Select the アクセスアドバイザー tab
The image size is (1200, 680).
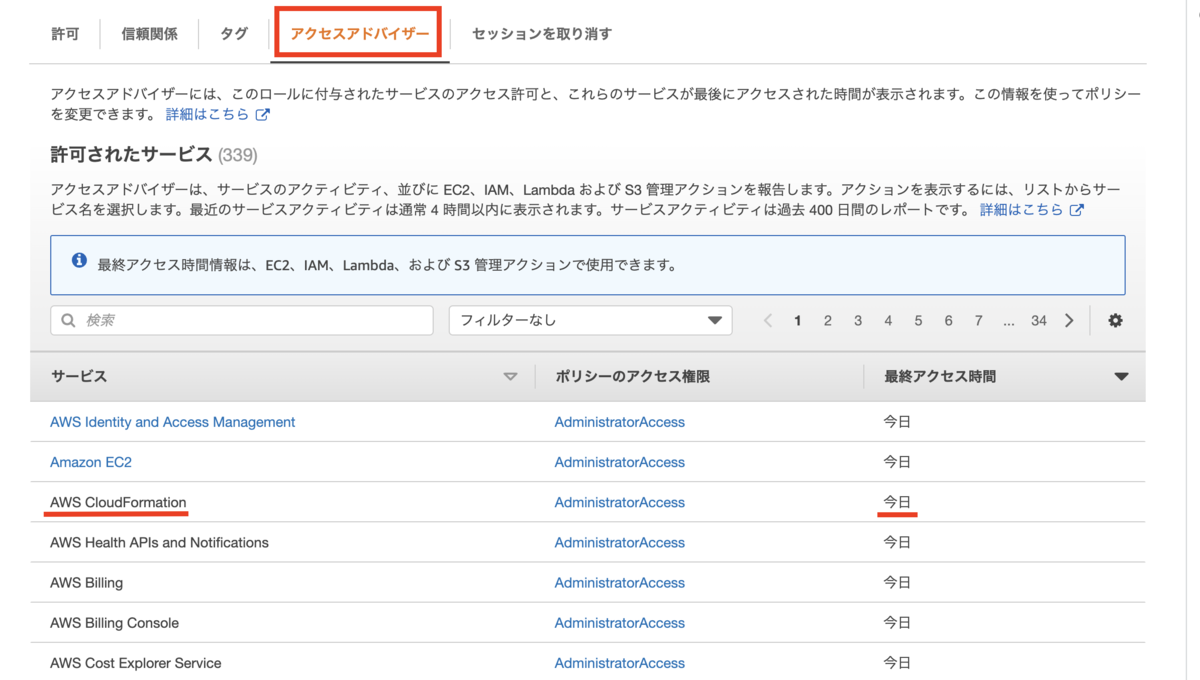(360, 34)
